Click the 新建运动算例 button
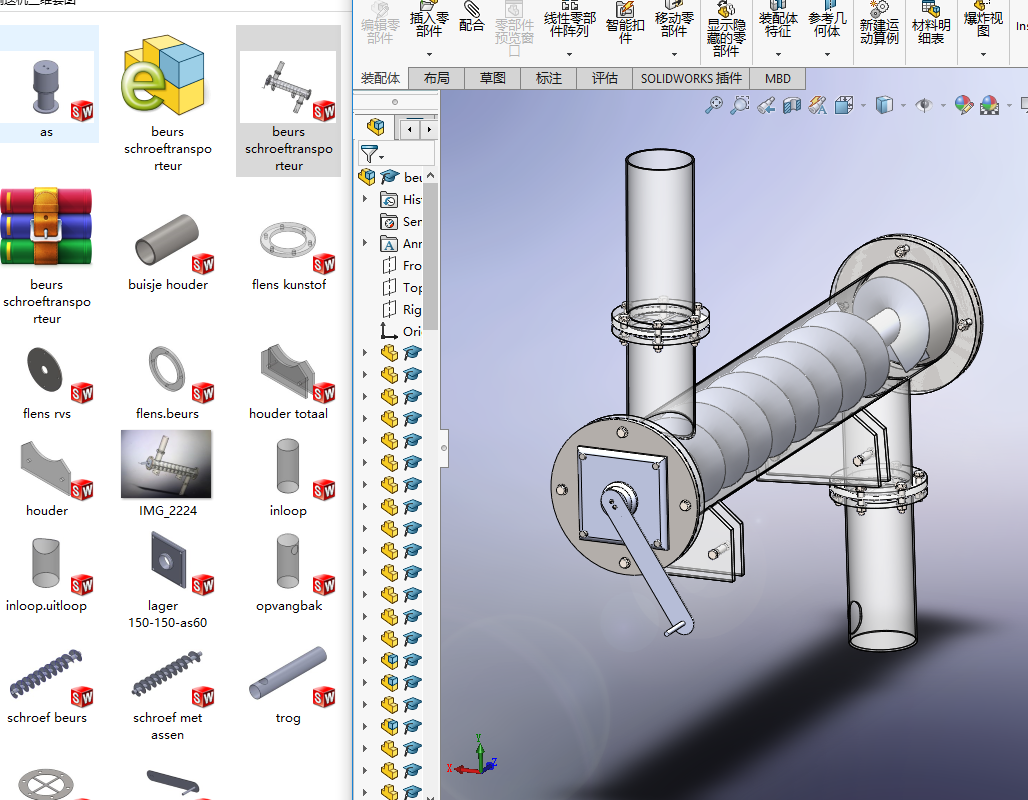1028x800 pixels. coord(879,24)
